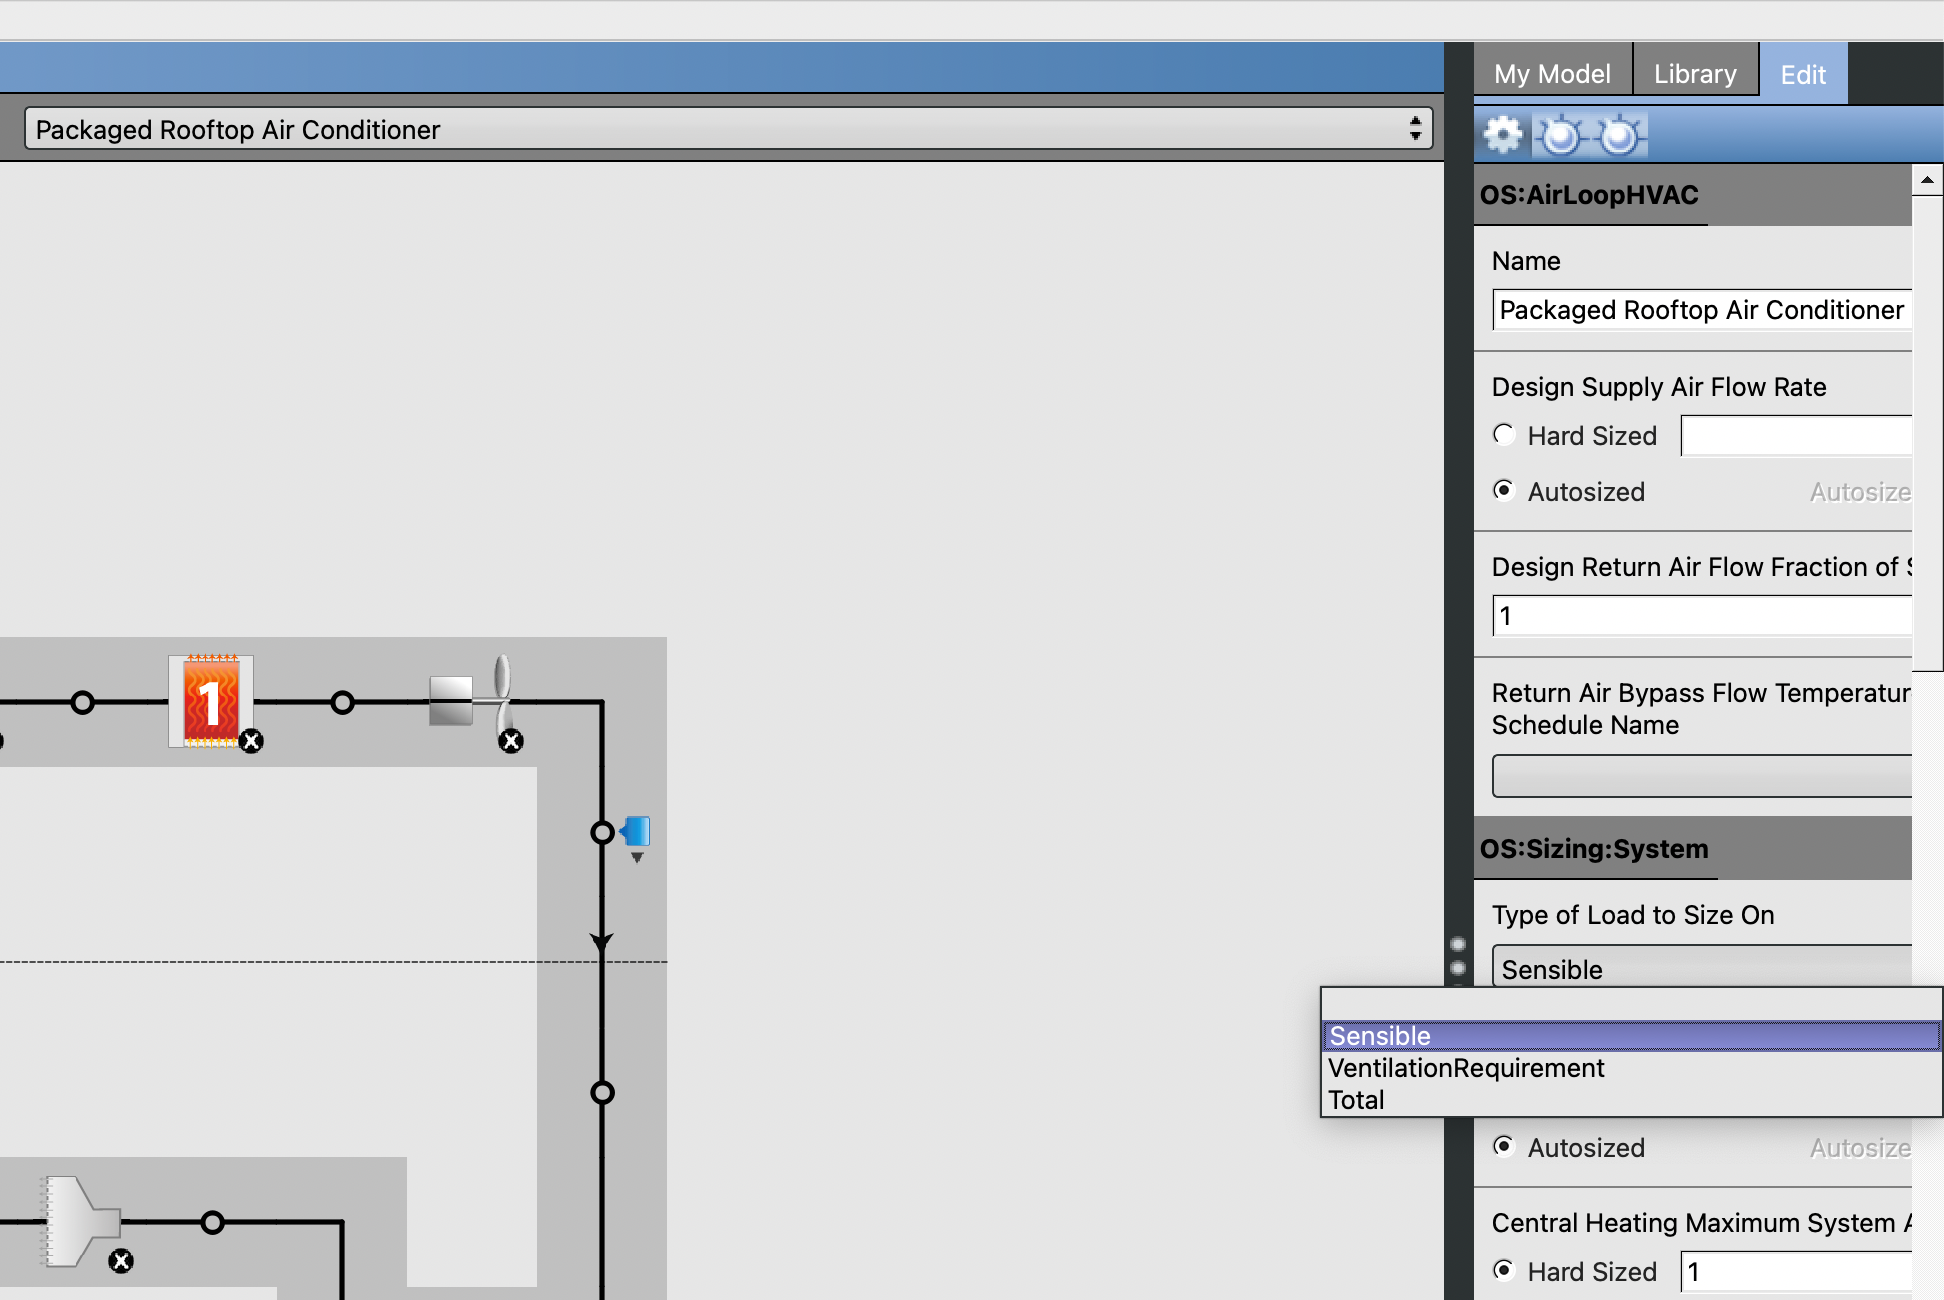1944x1300 pixels.
Task: Switch to the My Model tab
Action: (1551, 72)
